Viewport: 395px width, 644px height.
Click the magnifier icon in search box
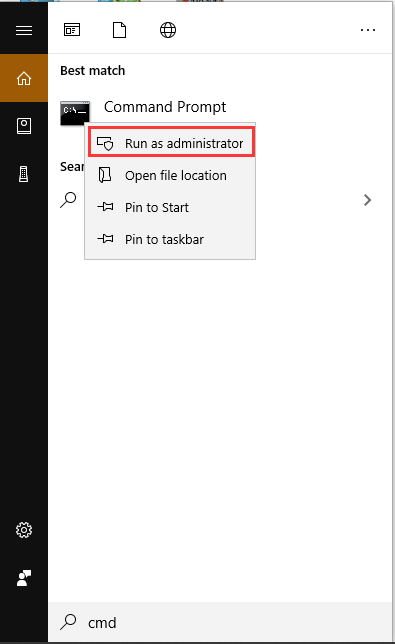[x=68, y=622]
